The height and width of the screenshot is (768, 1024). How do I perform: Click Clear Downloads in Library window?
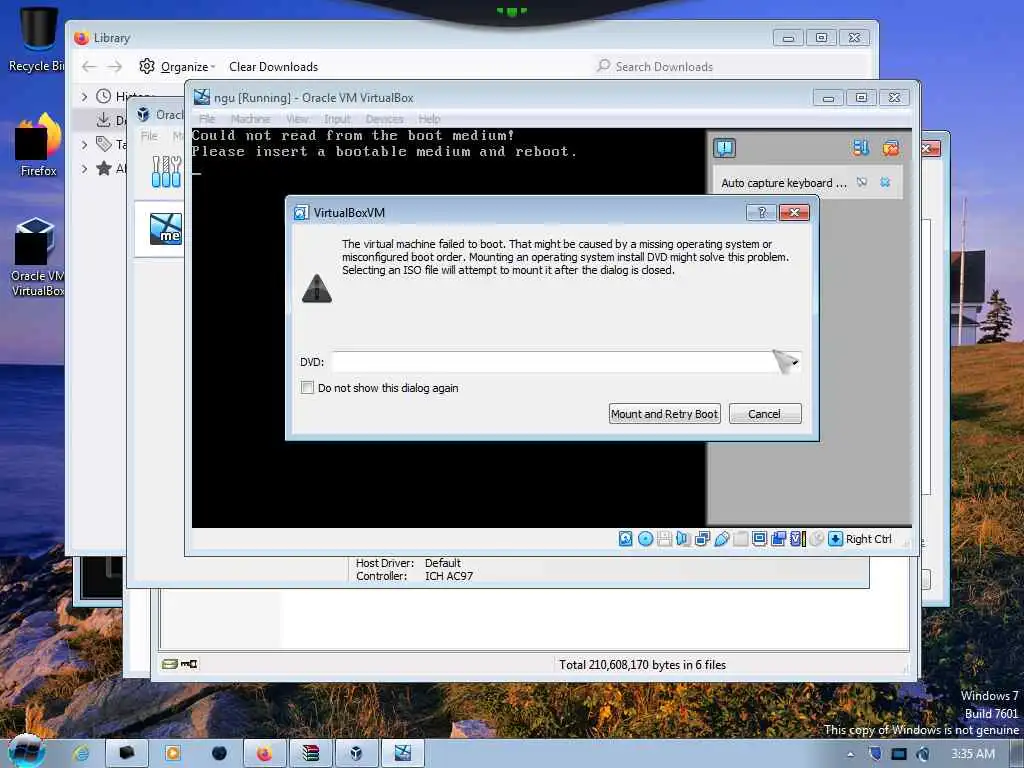point(273,67)
